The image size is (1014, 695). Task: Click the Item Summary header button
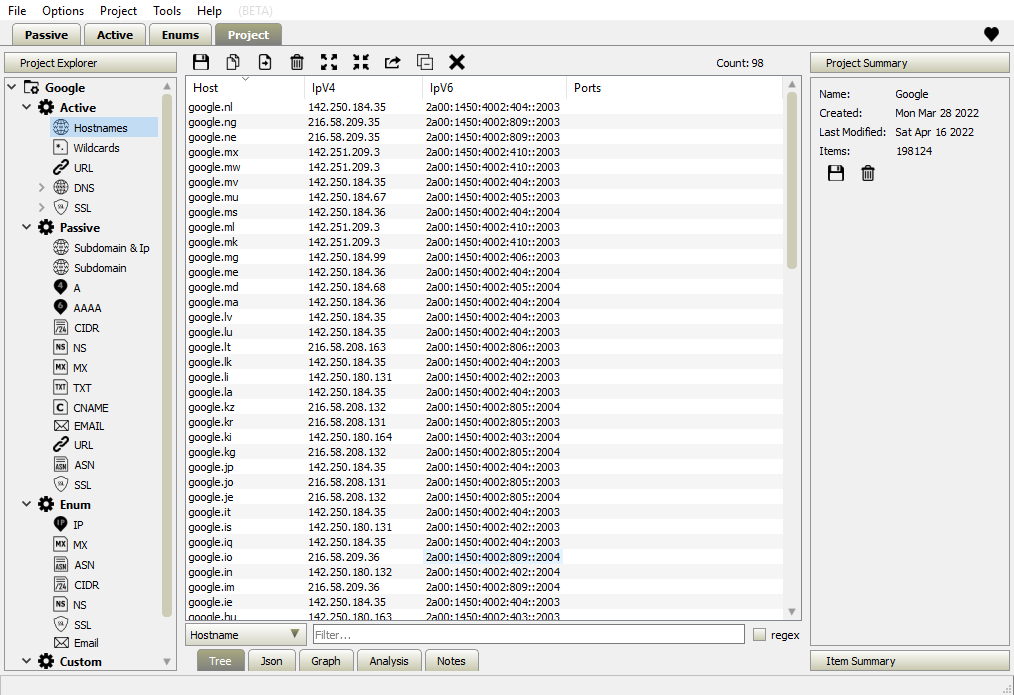pos(909,661)
